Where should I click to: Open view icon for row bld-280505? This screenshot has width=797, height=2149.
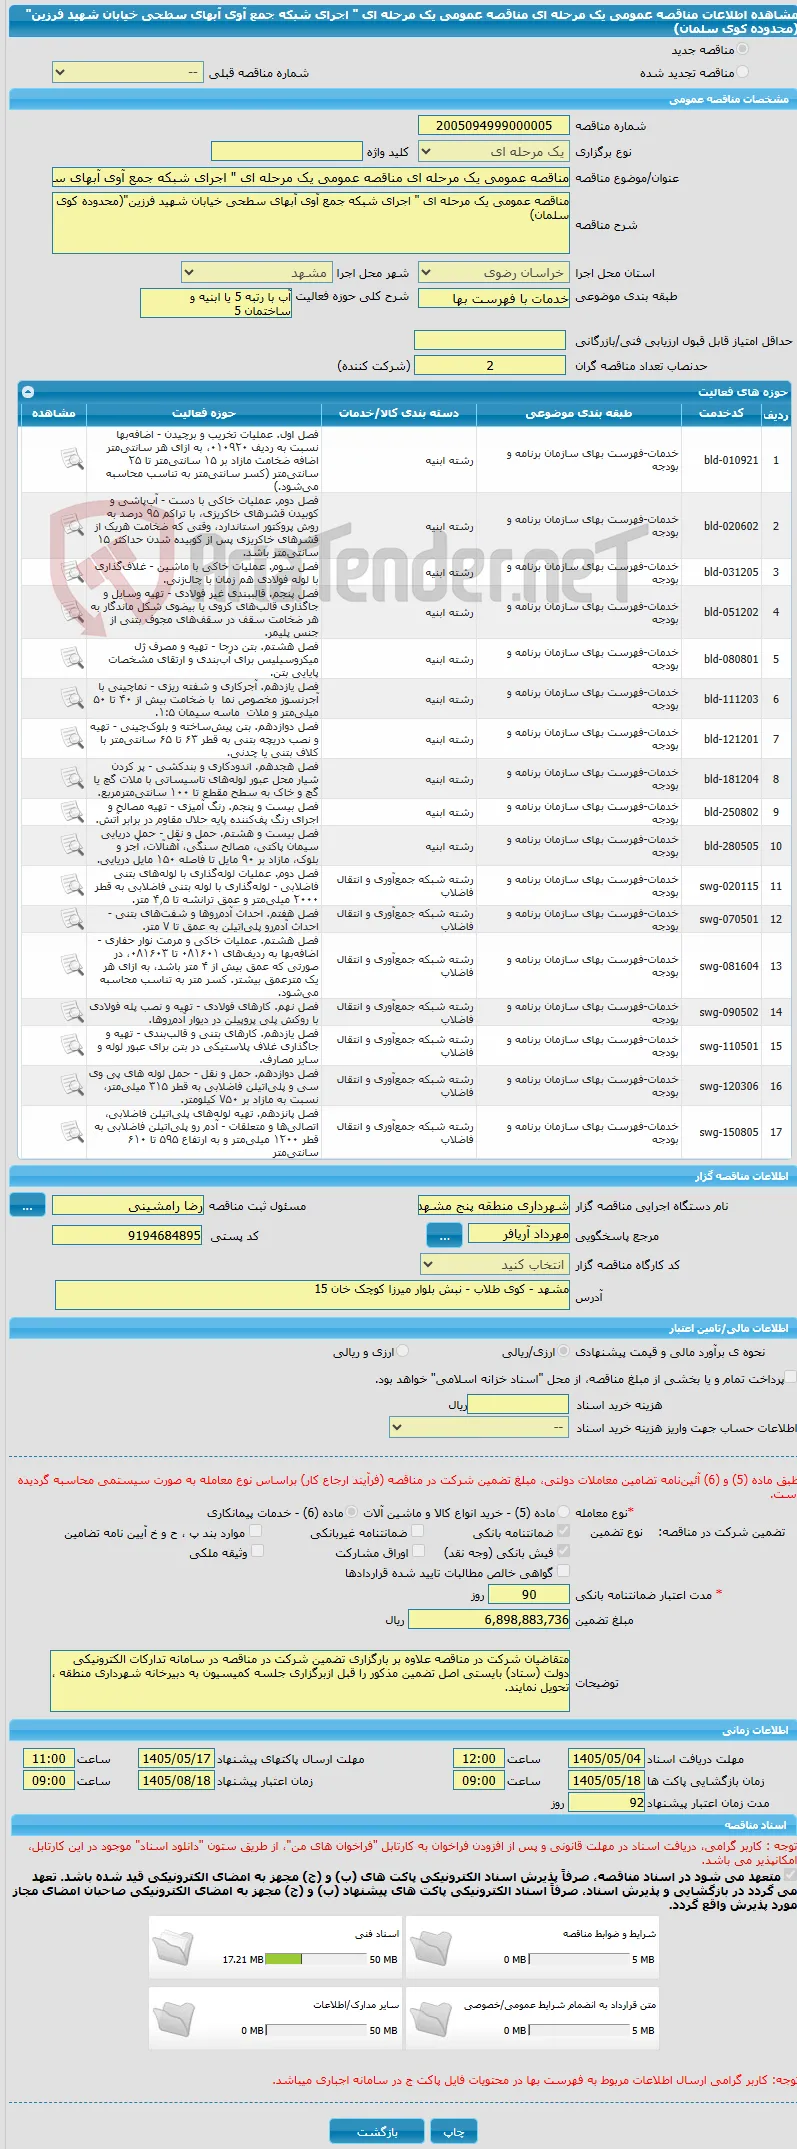72,845
